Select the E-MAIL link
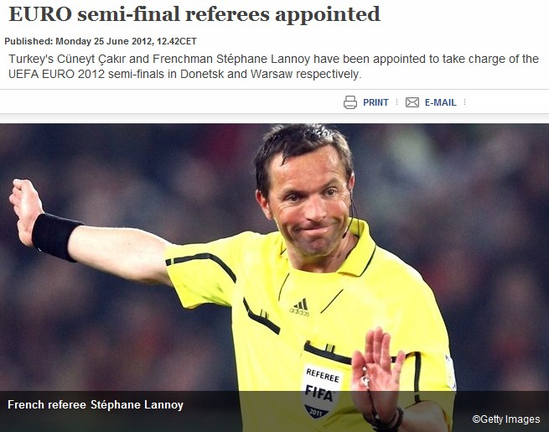Viewport: 549px width, 432px height. point(440,103)
